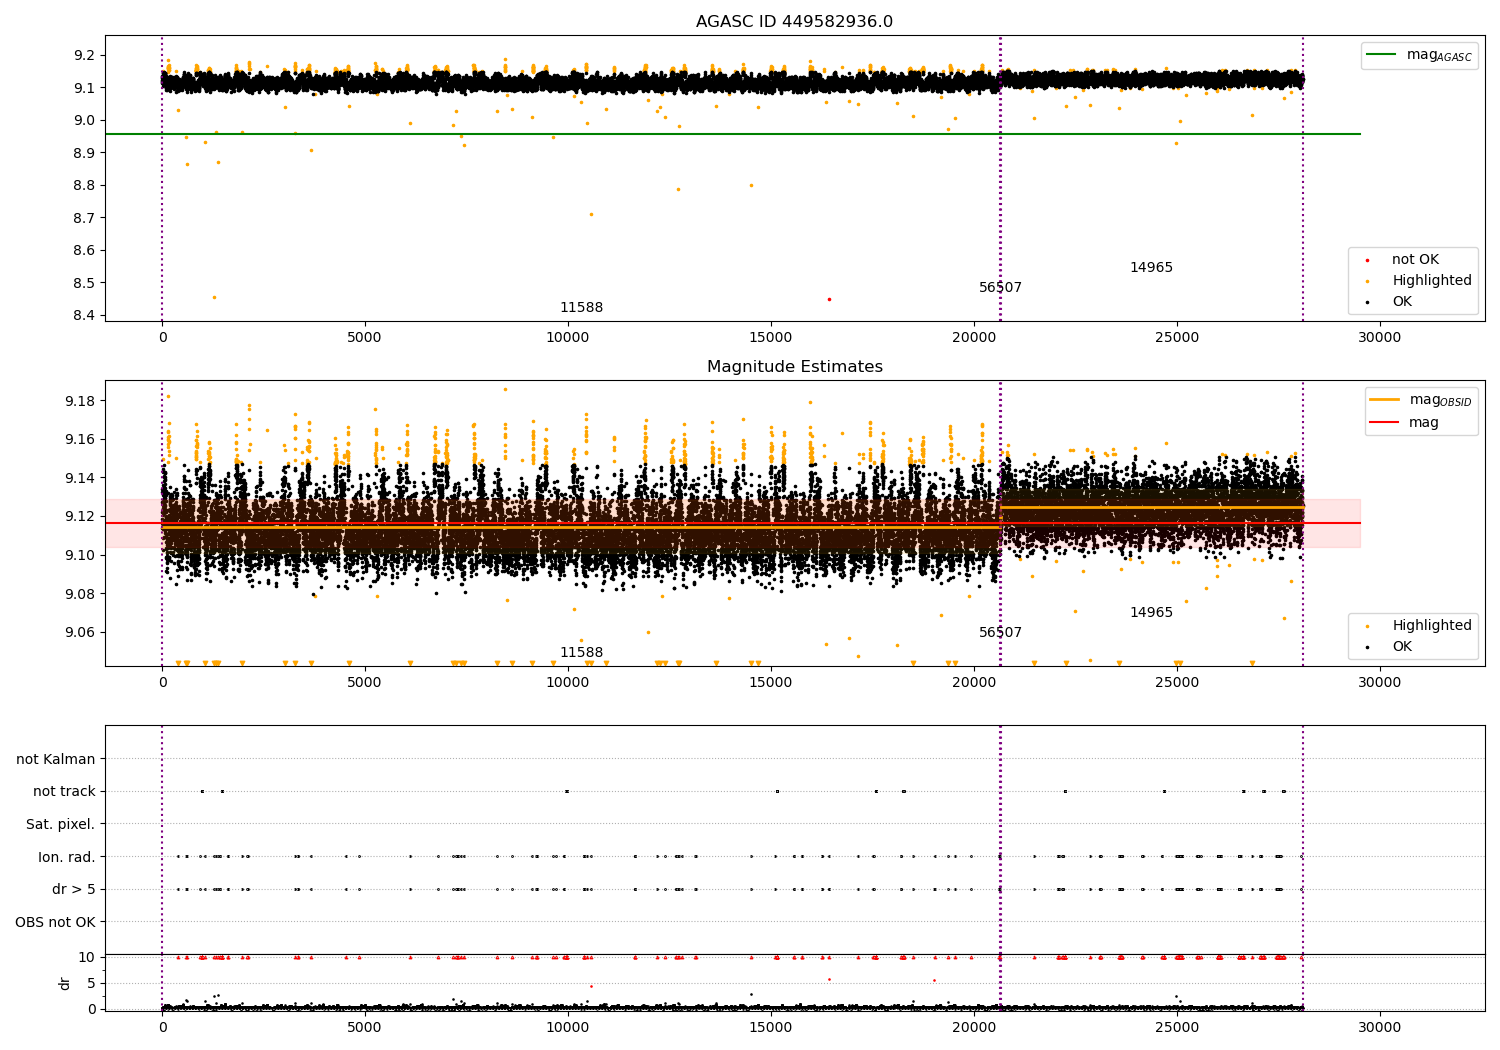The height and width of the screenshot is (1050, 1500).
Task: Click the 9.06 y-axis tick label
Action: click(x=82, y=632)
